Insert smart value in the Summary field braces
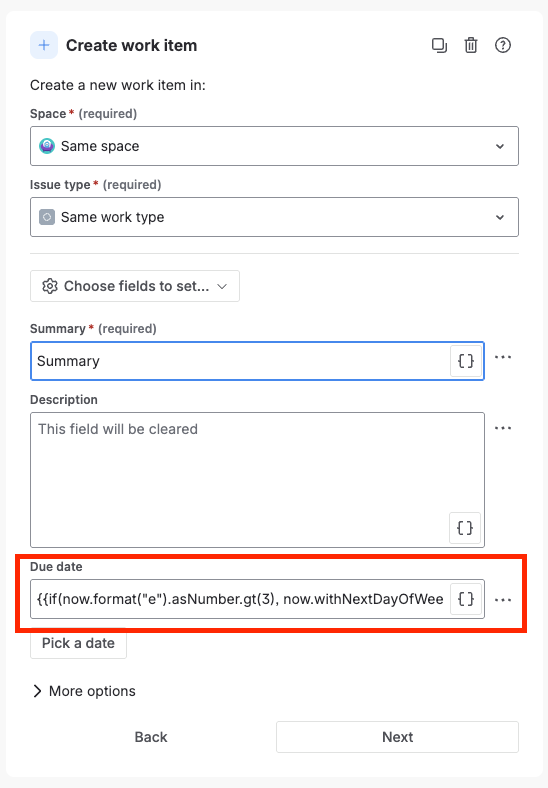548x788 pixels. point(466,361)
